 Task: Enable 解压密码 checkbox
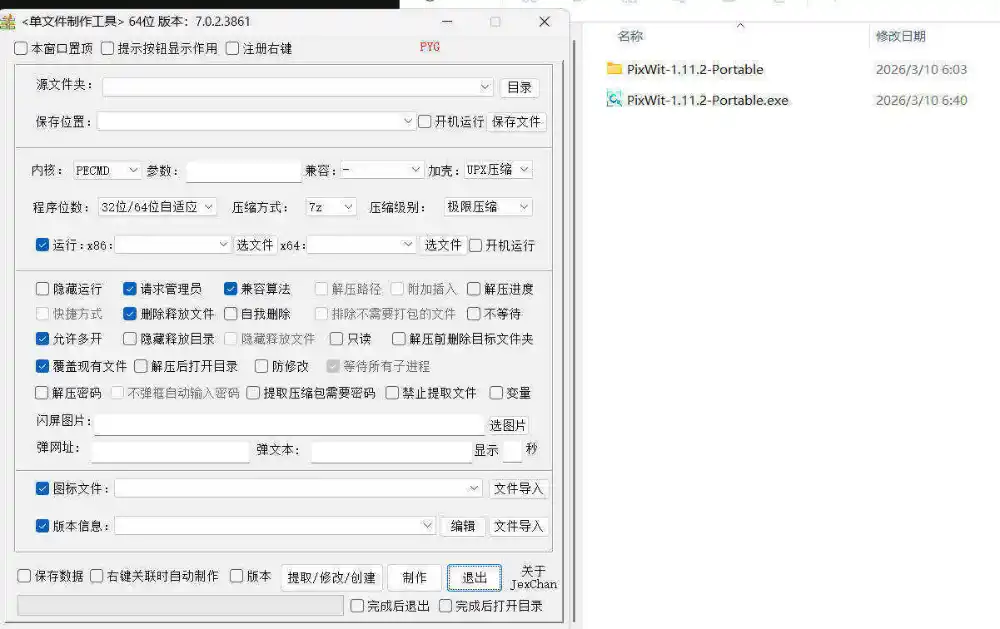click(41, 393)
